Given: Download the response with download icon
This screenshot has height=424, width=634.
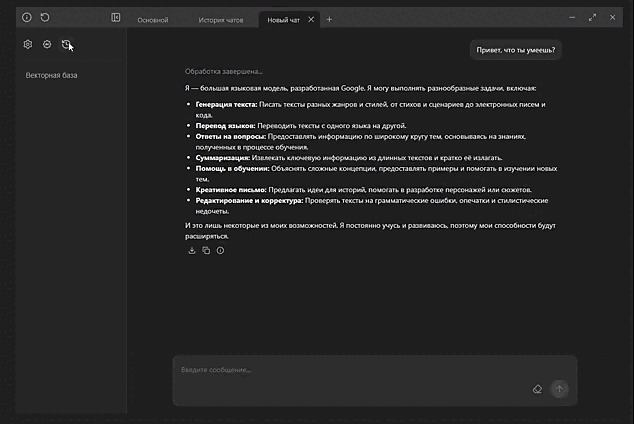Looking at the screenshot, I should (192, 251).
